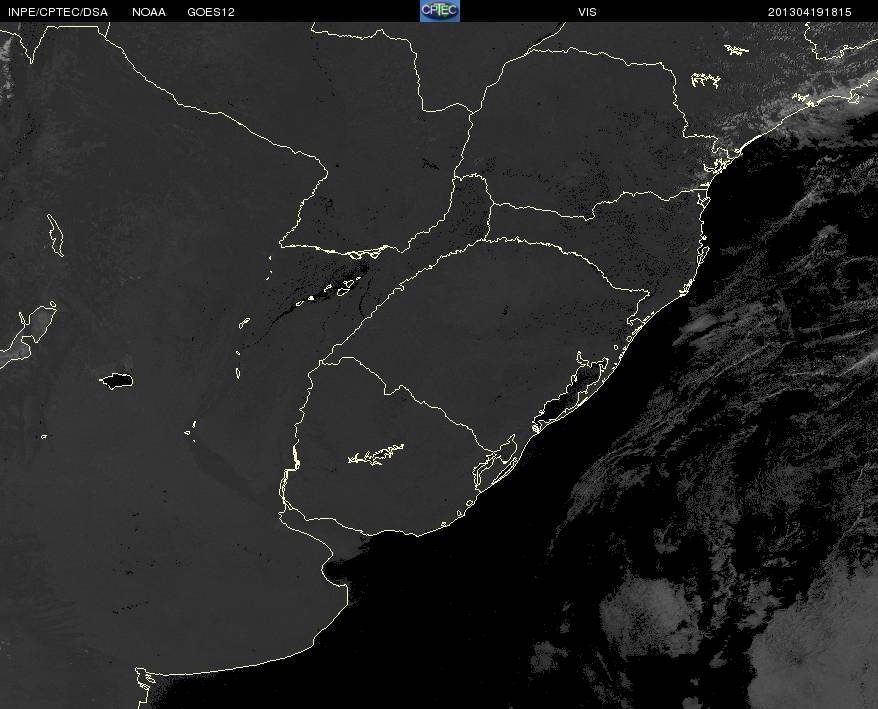This screenshot has height=709, width=878.
Task: Click the VIS channel label
Action: (x=587, y=12)
